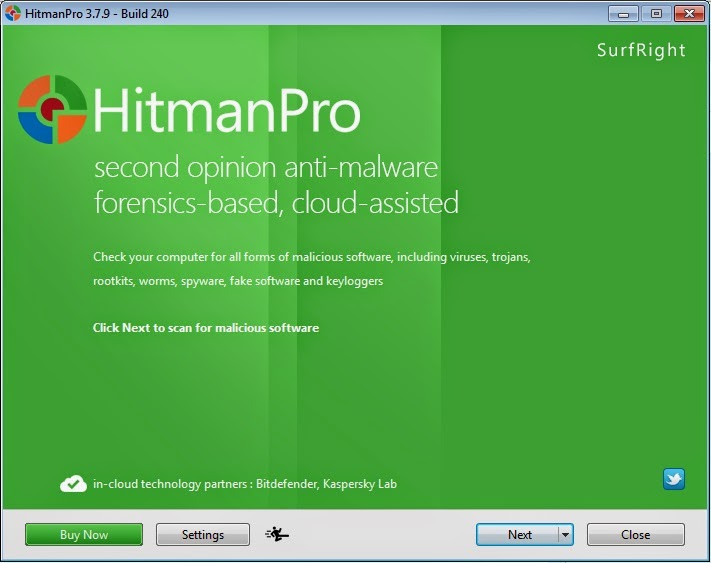Viewport: 711px width, 563px height.
Task: Click the "rootkits, worms, spyware" text line
Action: [238, 281]
